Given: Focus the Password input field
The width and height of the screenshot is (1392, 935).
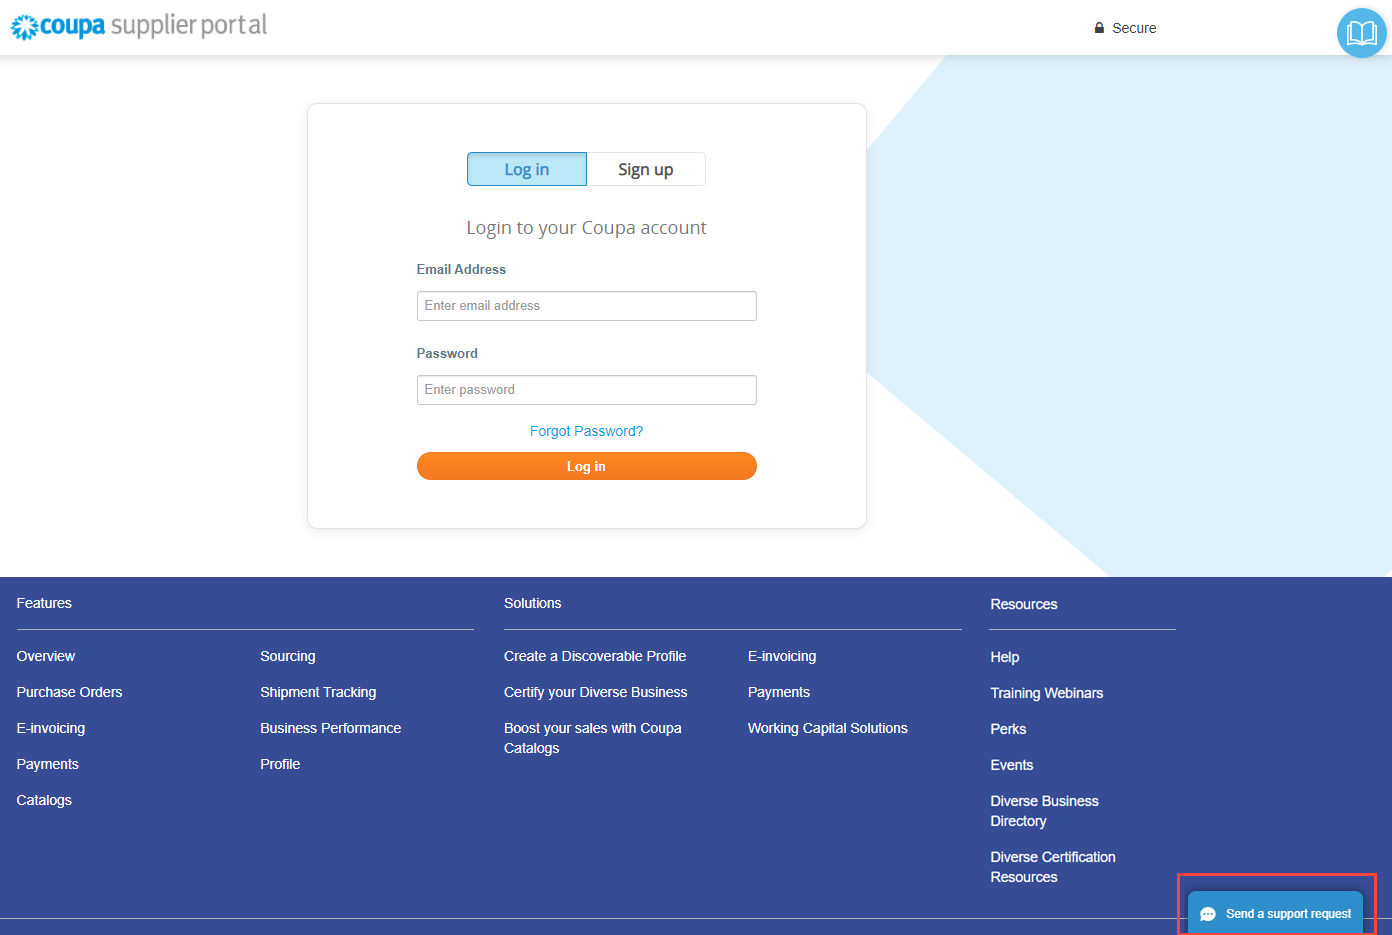Looking at the screenshot, I should pyautogui.click(x=586, y=390).
